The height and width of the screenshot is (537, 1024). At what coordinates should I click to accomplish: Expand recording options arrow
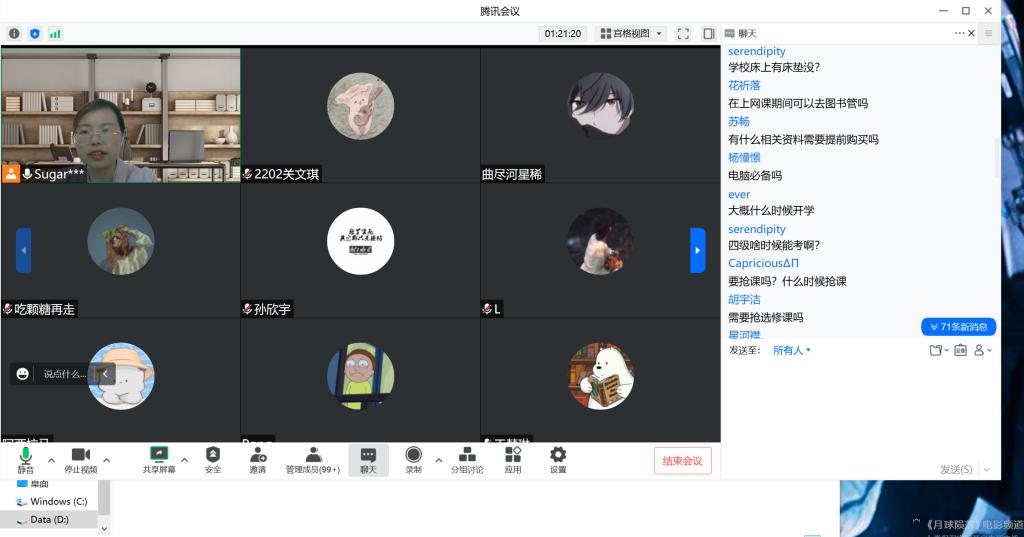coord(438,460)
